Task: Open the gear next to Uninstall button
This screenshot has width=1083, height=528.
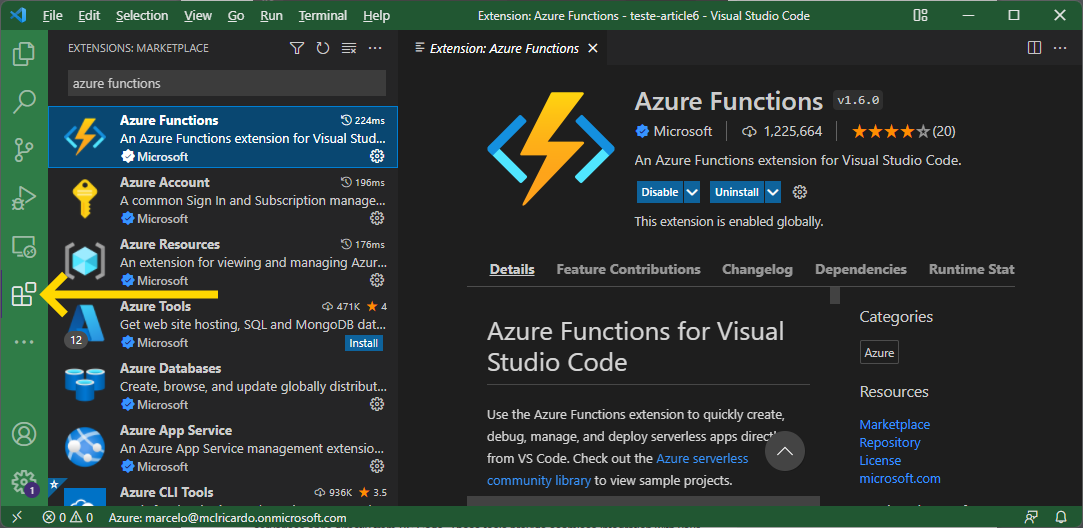Action: click(x=800, y=192)
